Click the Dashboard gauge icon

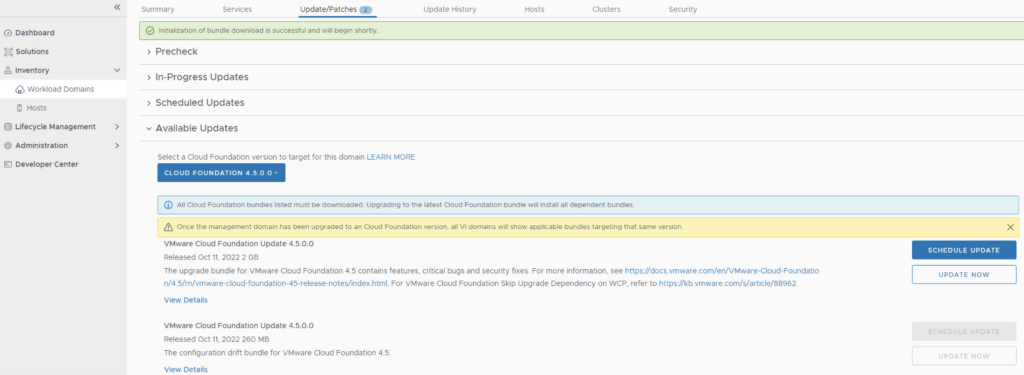(x=8, y=33)
